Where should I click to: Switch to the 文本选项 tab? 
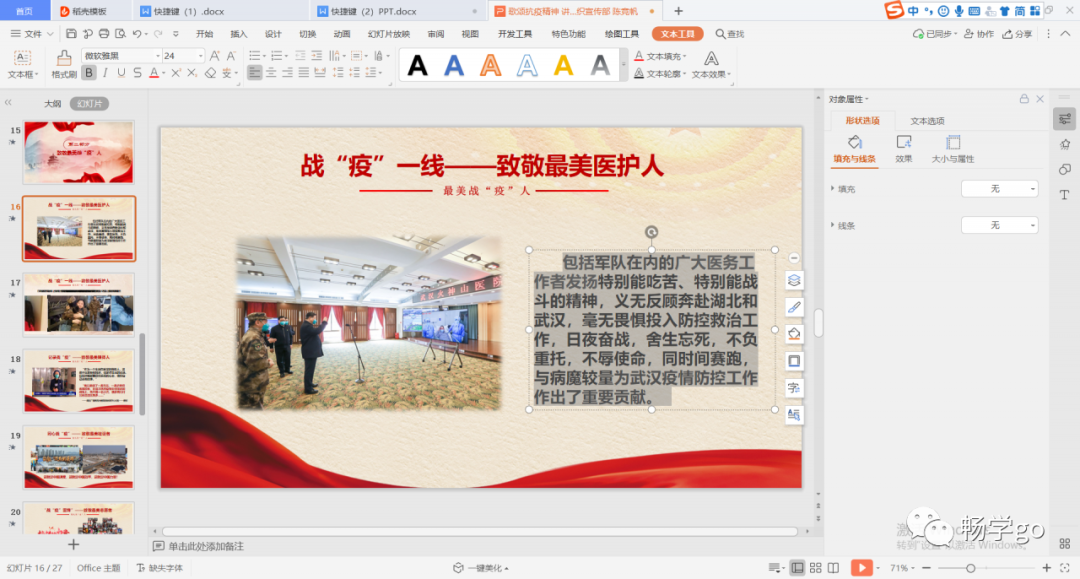(927, 120)
